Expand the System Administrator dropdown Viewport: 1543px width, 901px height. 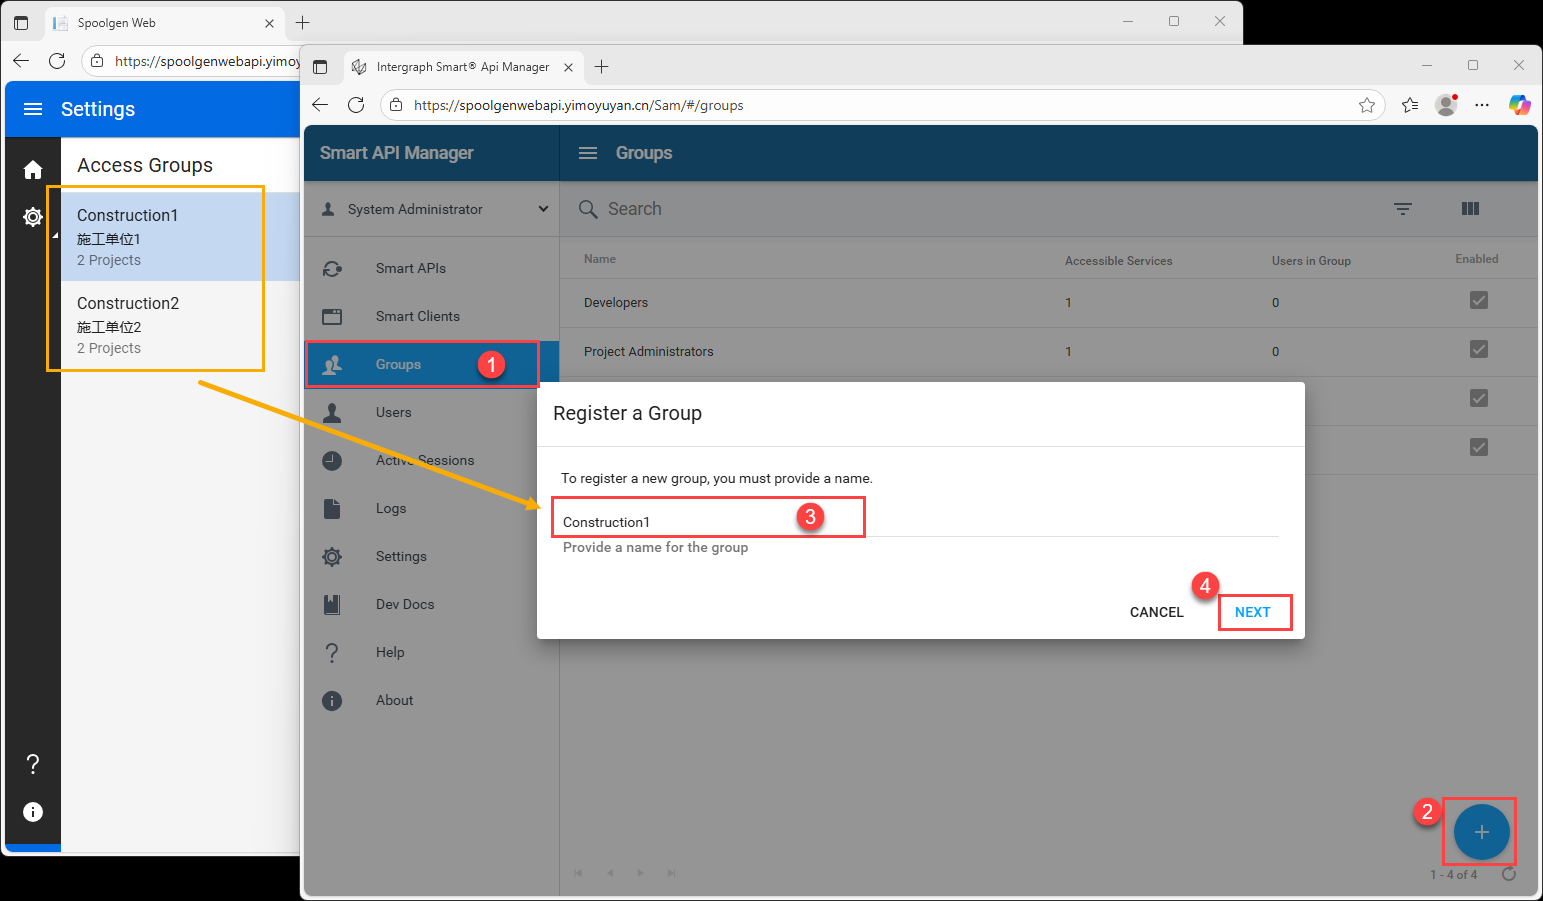(543, 209)
